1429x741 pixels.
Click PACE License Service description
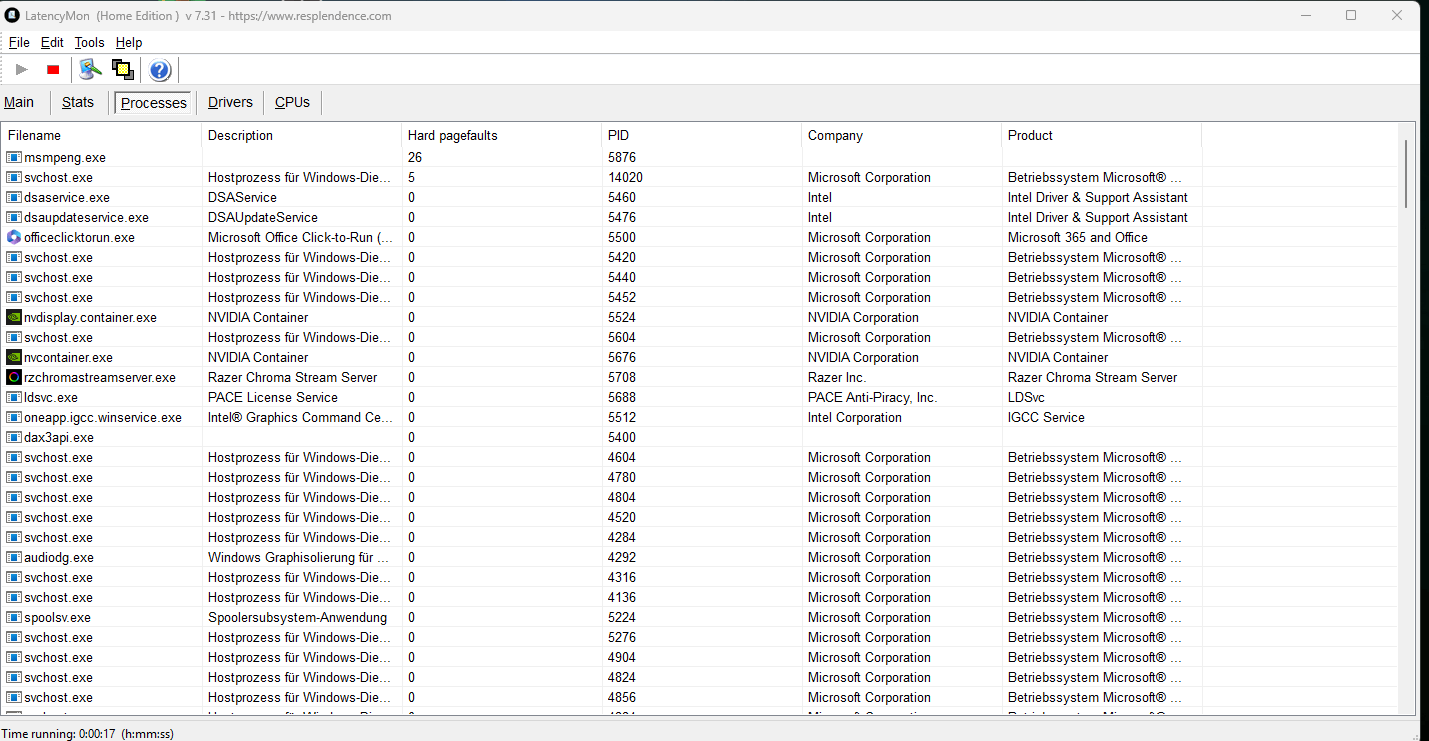(x=273, y=397)
